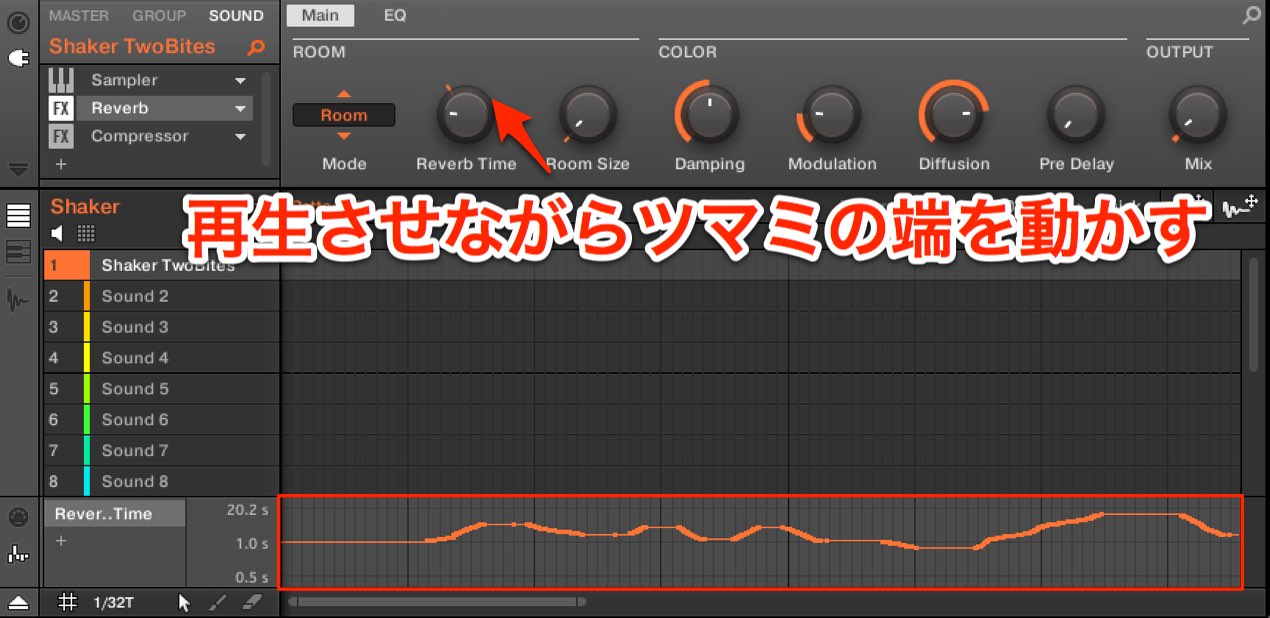
Task: Open the waveform sample editor icon
Action: click(x=18, y=299)
